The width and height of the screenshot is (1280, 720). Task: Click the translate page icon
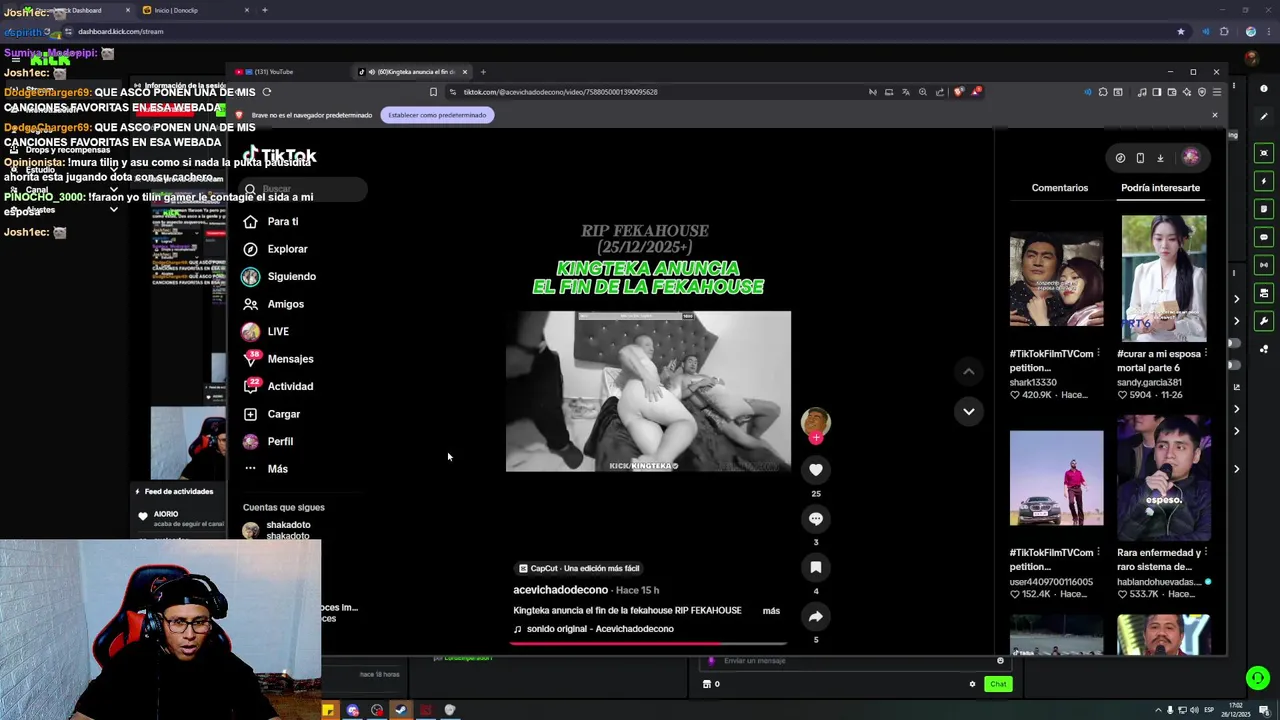[x=906, y=92]
